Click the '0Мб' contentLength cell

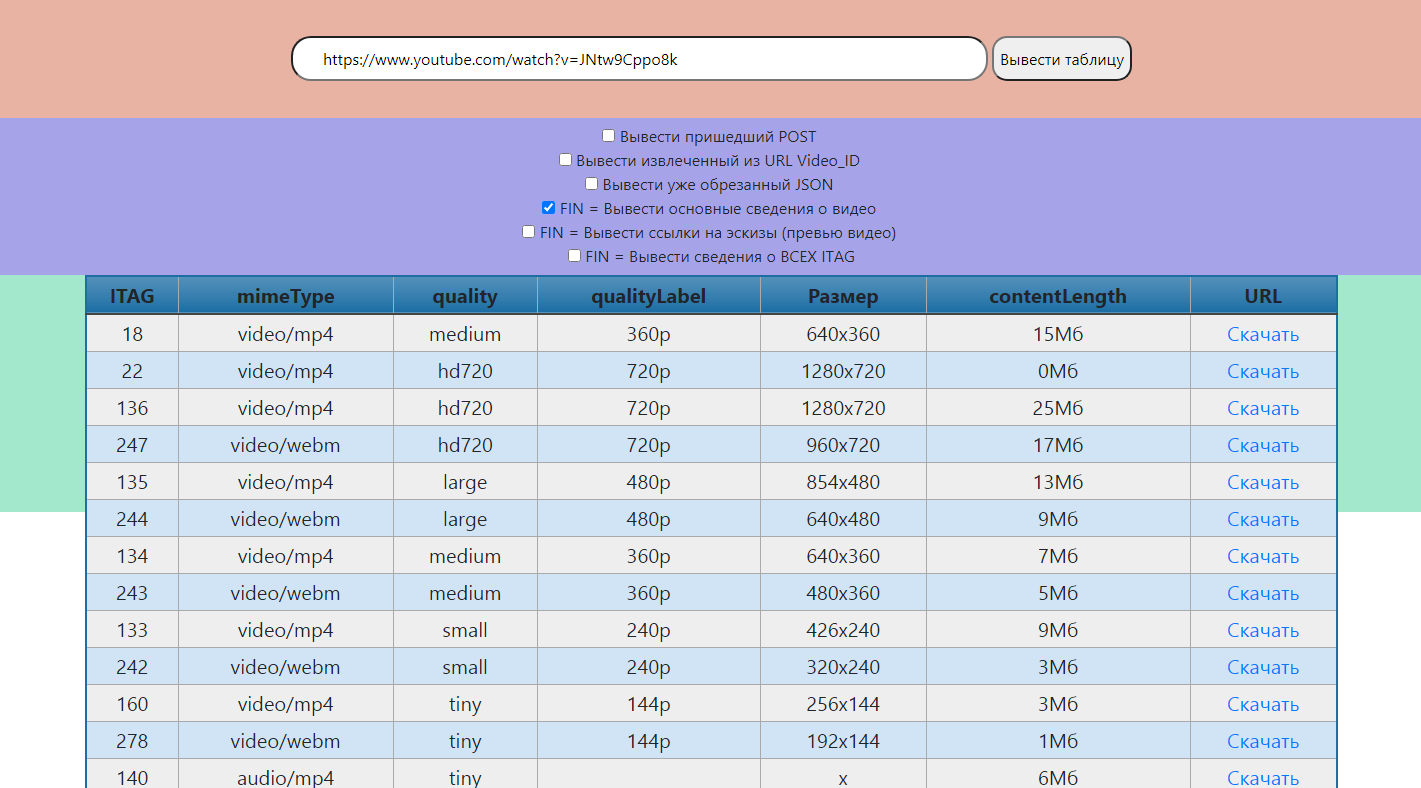(x=1058, y=371)
